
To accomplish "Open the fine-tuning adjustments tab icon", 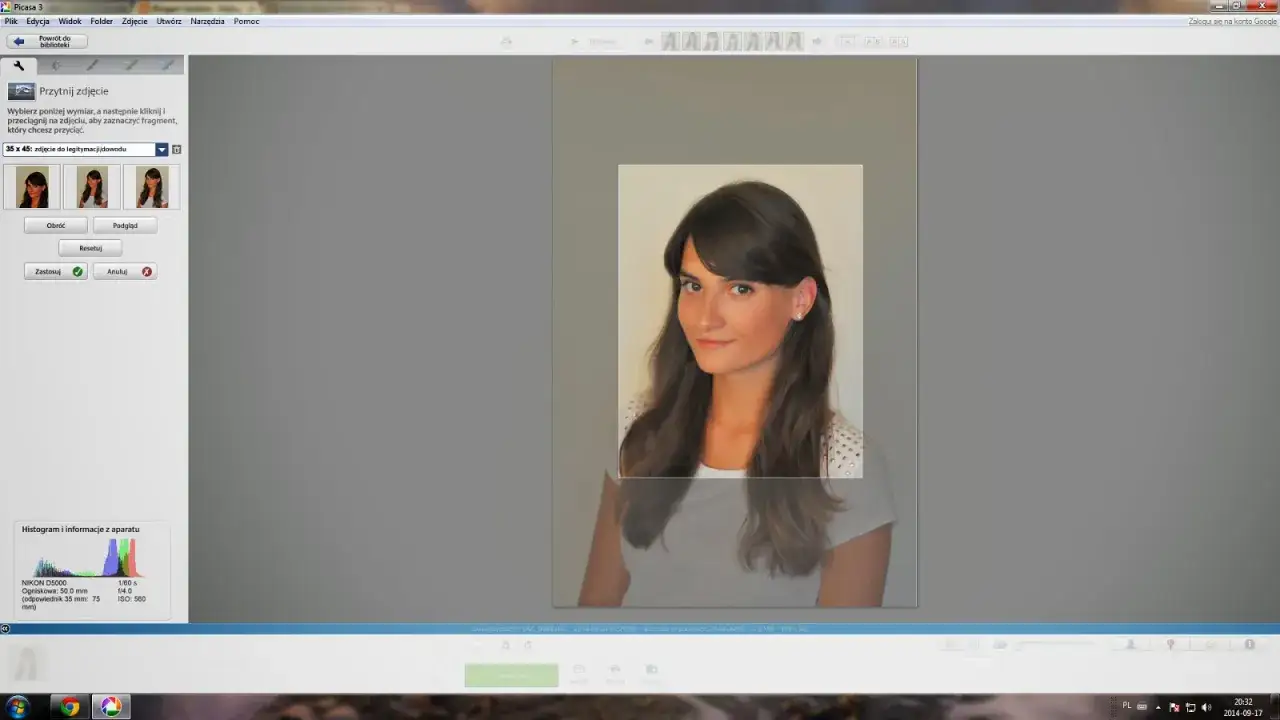I will (57, 64).
